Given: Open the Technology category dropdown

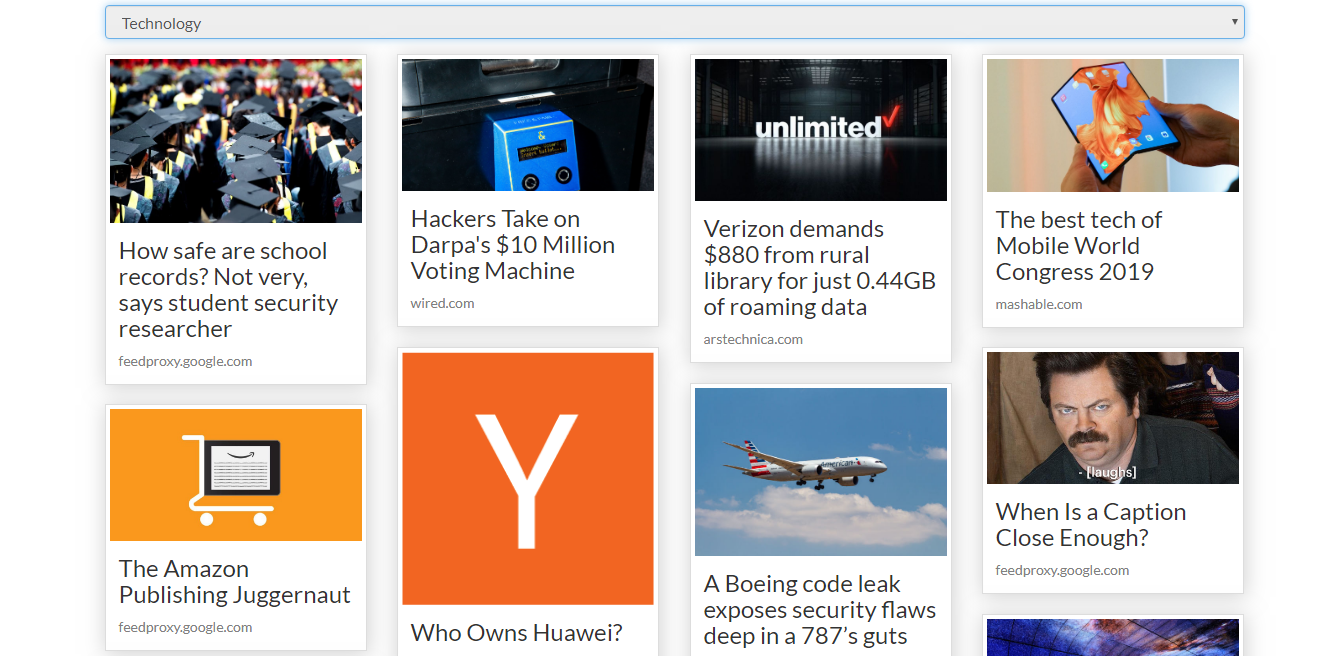Looking at the screenshot, I should point(674,22).
